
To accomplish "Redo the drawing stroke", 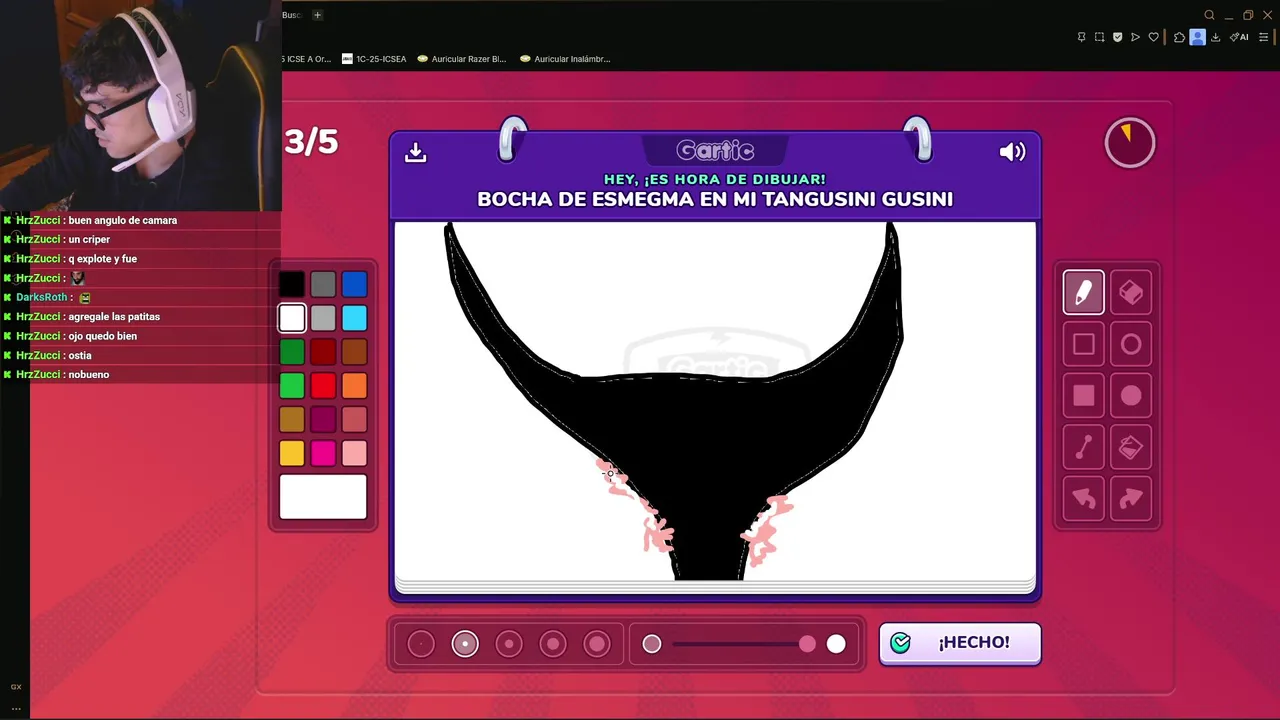I will point(1131,499).
